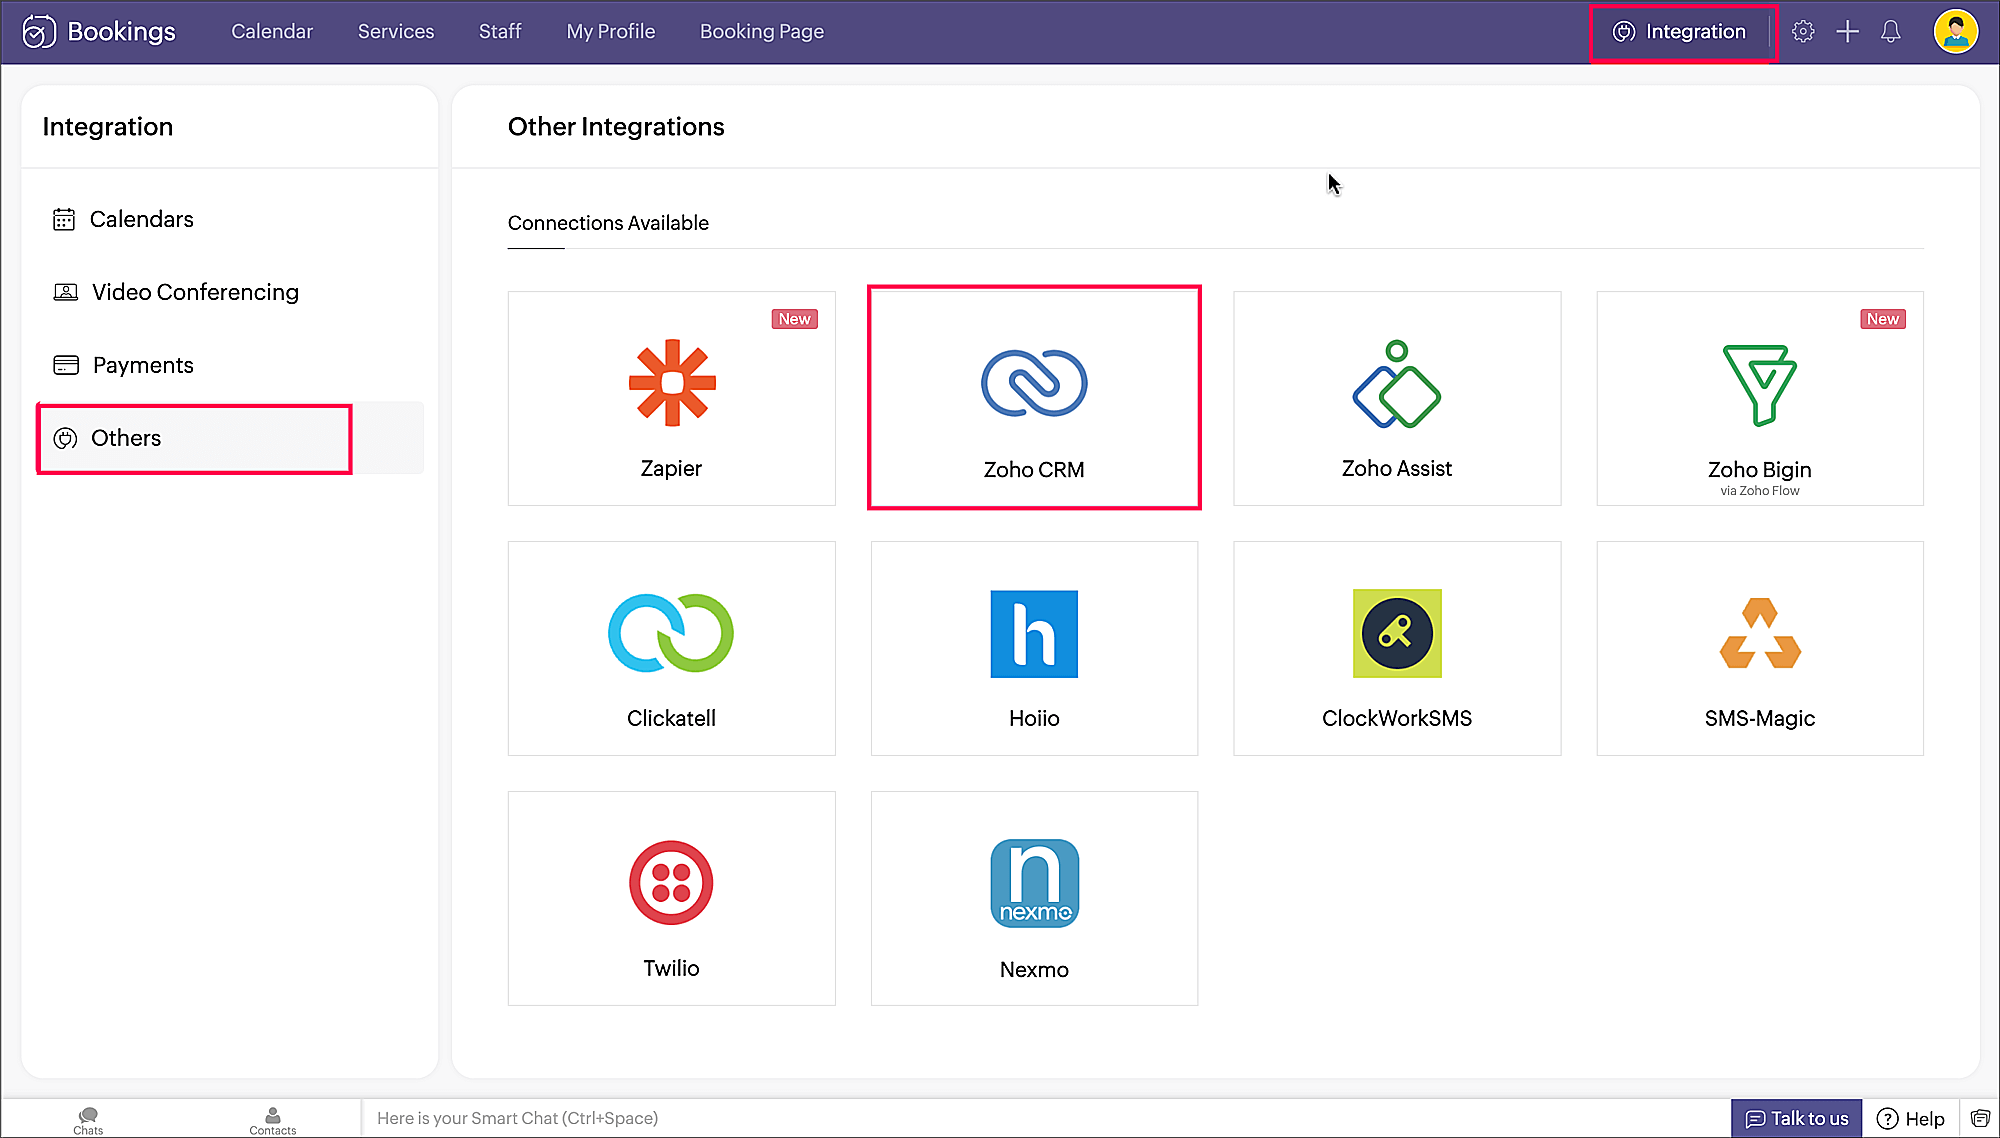The image size is (2000, 1138).
Task: Open the Services menu
Action: (396, 31)
